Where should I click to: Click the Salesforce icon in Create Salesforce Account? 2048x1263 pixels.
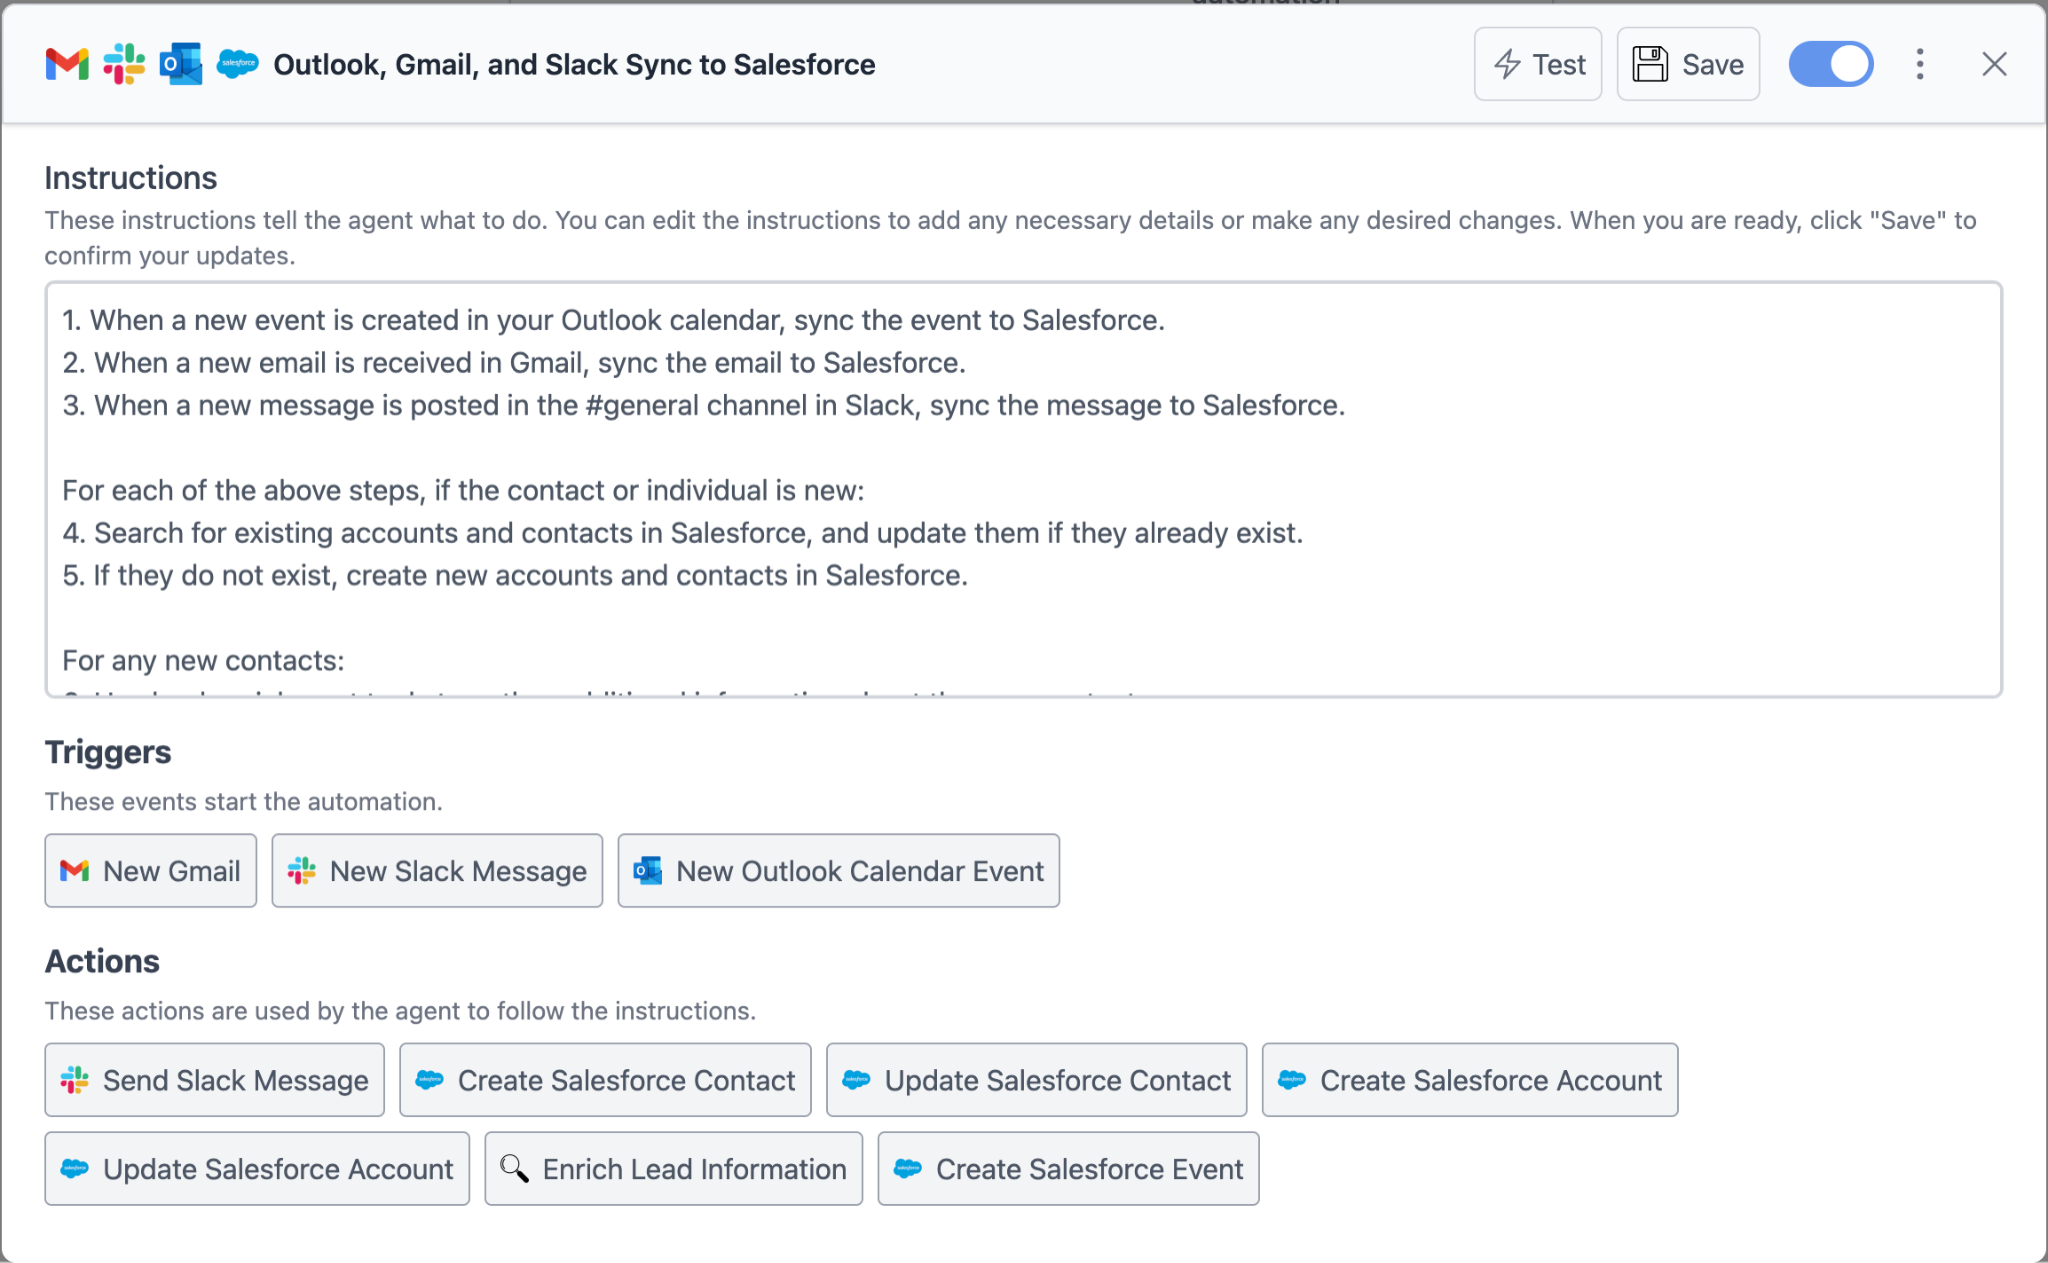[1292, 1080]
